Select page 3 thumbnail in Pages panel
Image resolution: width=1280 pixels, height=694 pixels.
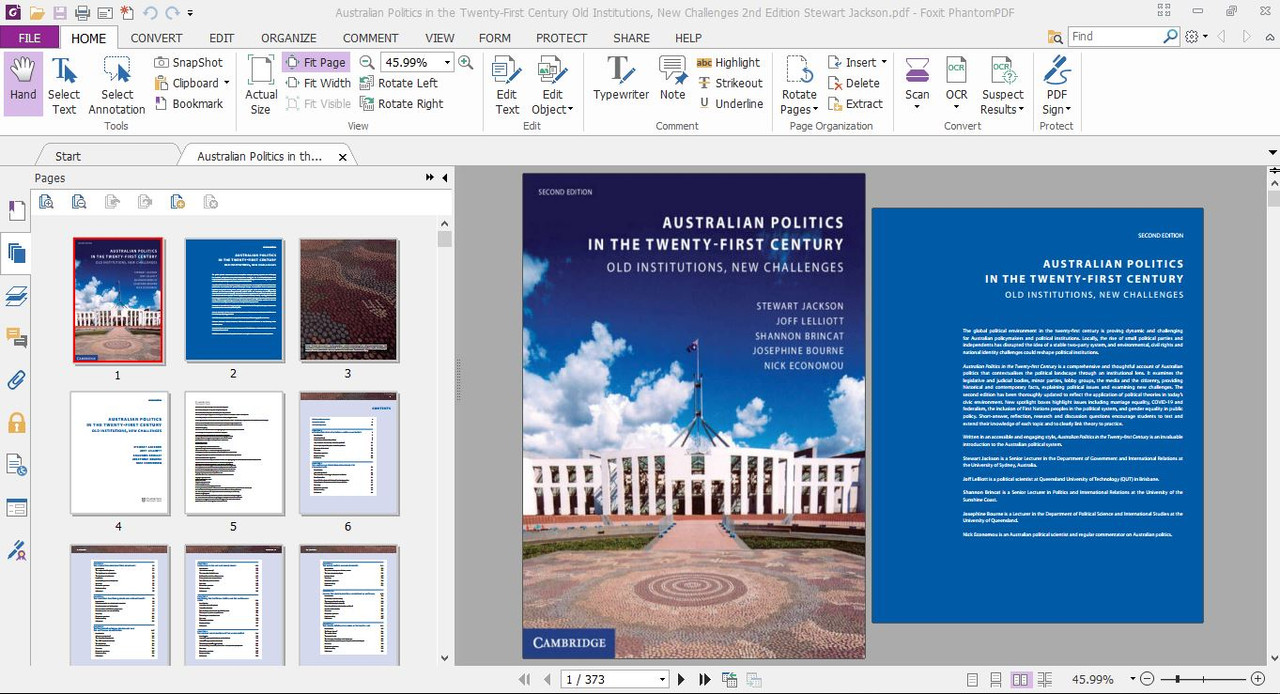[x=349, y=300]
